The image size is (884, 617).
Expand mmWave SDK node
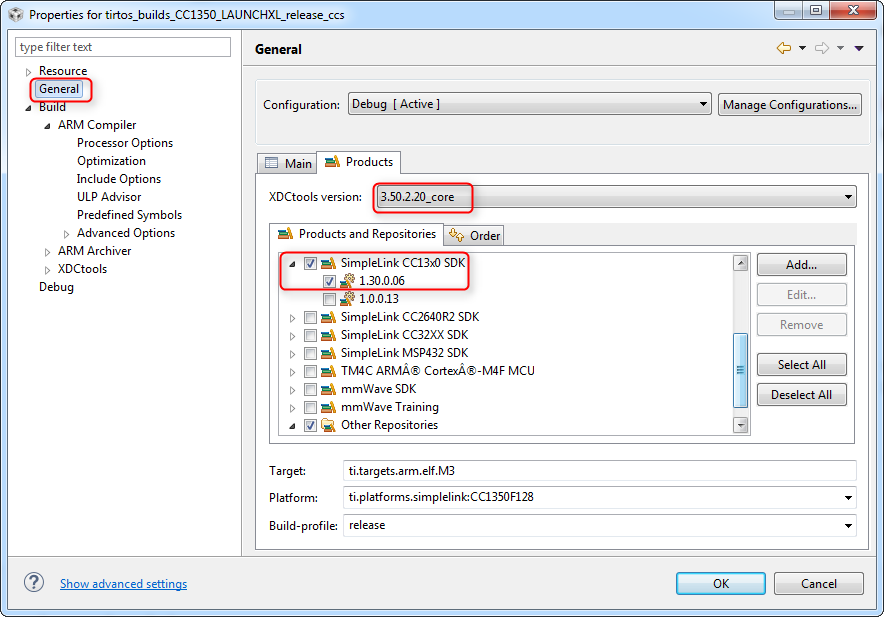pyautogui.click(x=292, y=390)
